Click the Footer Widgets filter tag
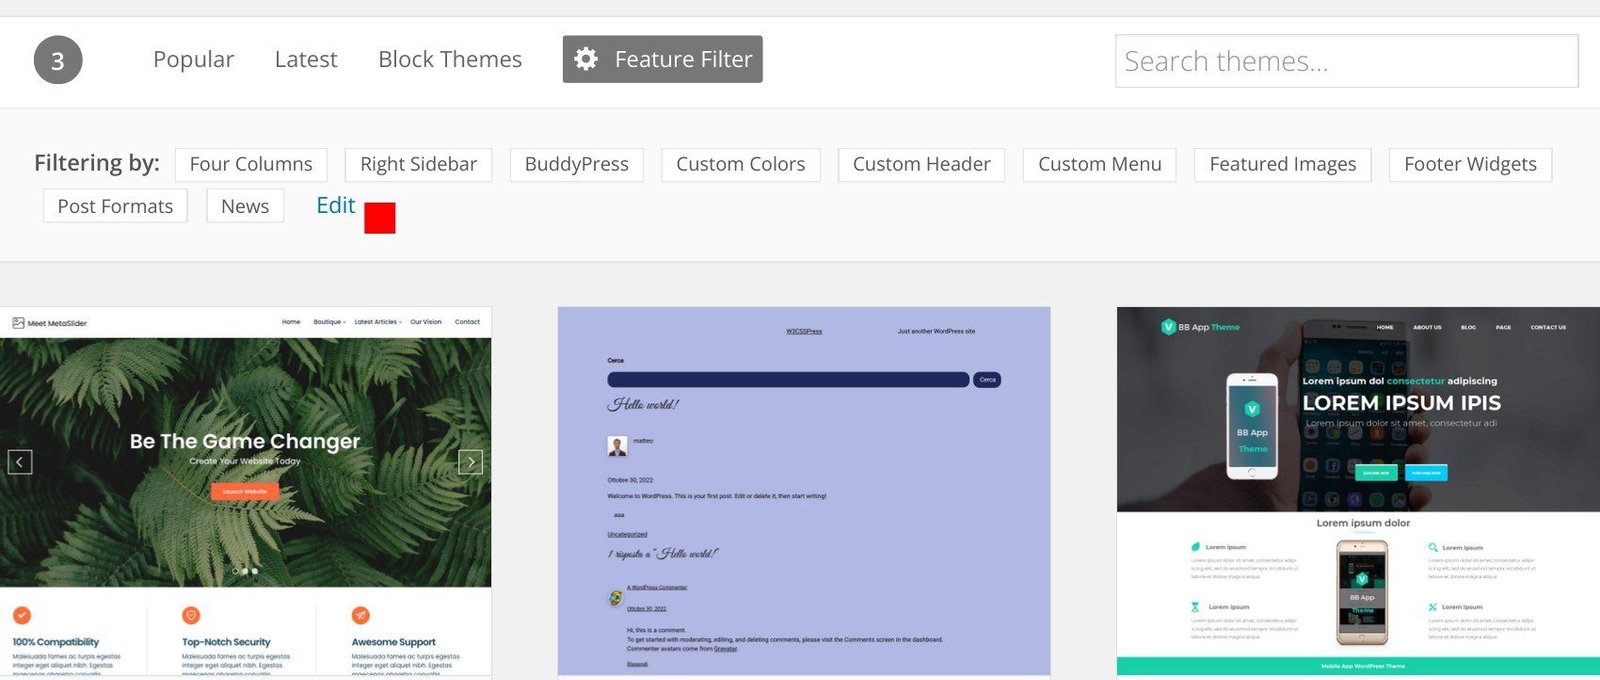 [1470, 164]
